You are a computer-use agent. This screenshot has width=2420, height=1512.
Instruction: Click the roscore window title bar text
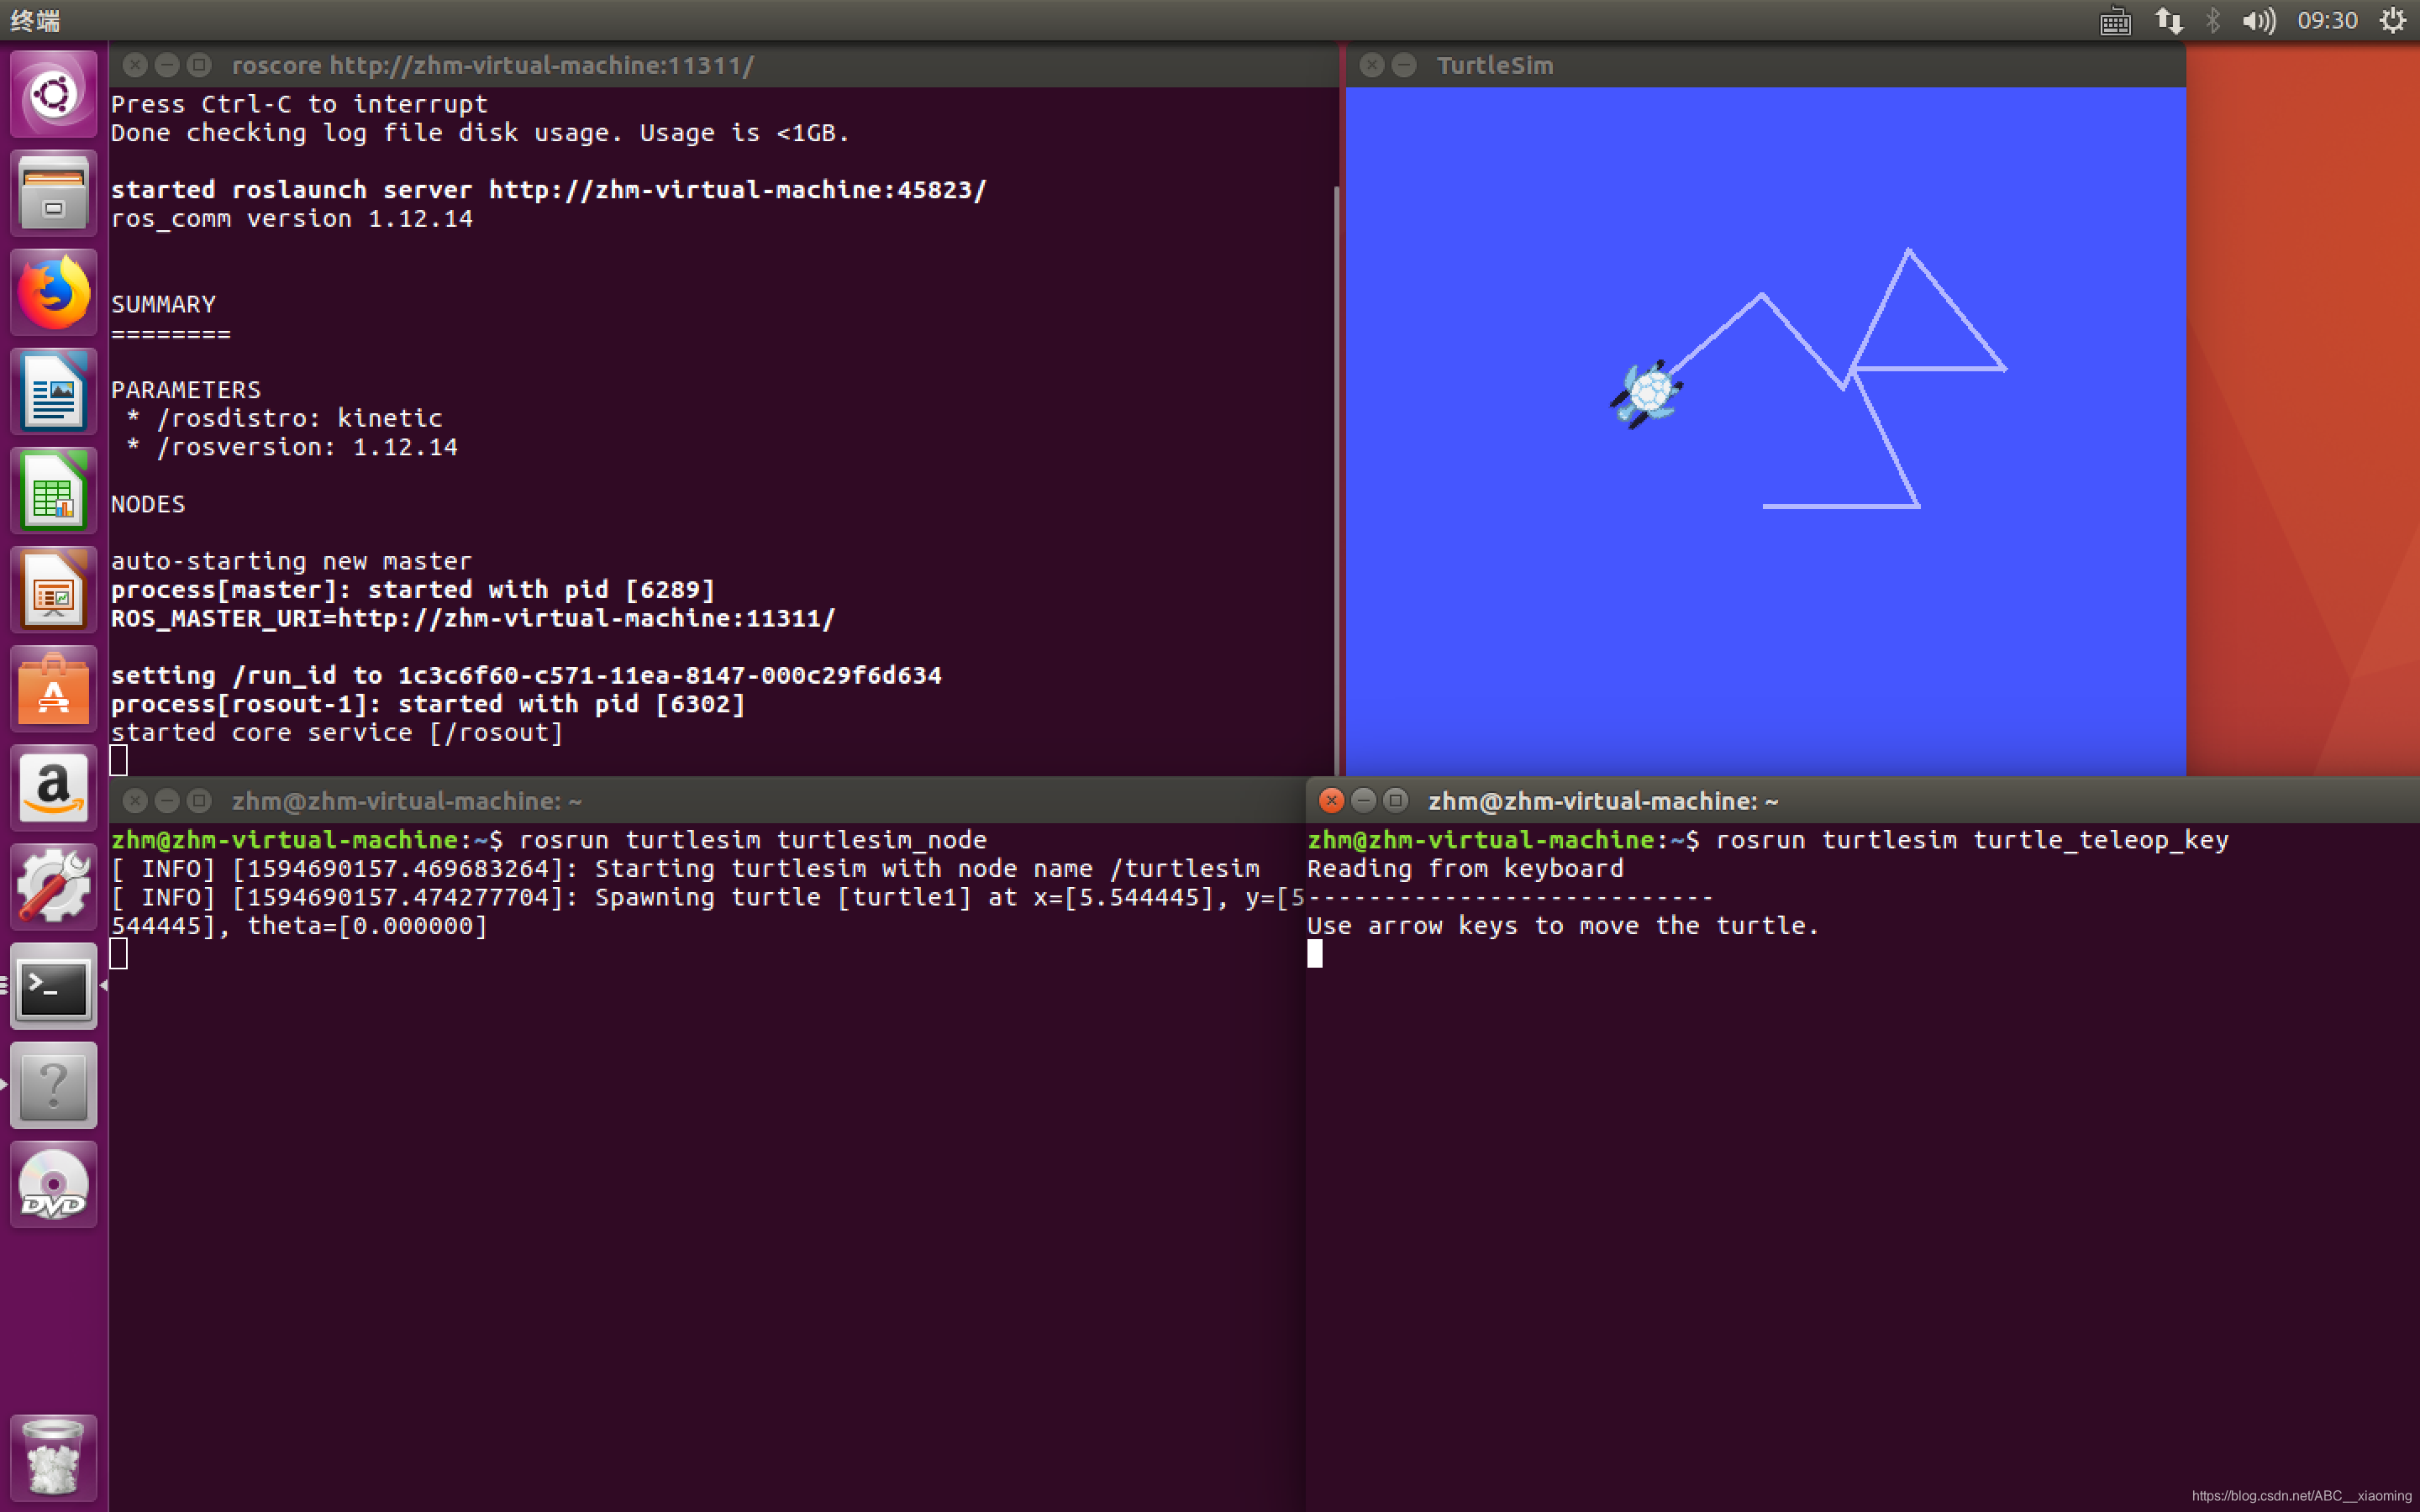(492, 65)
